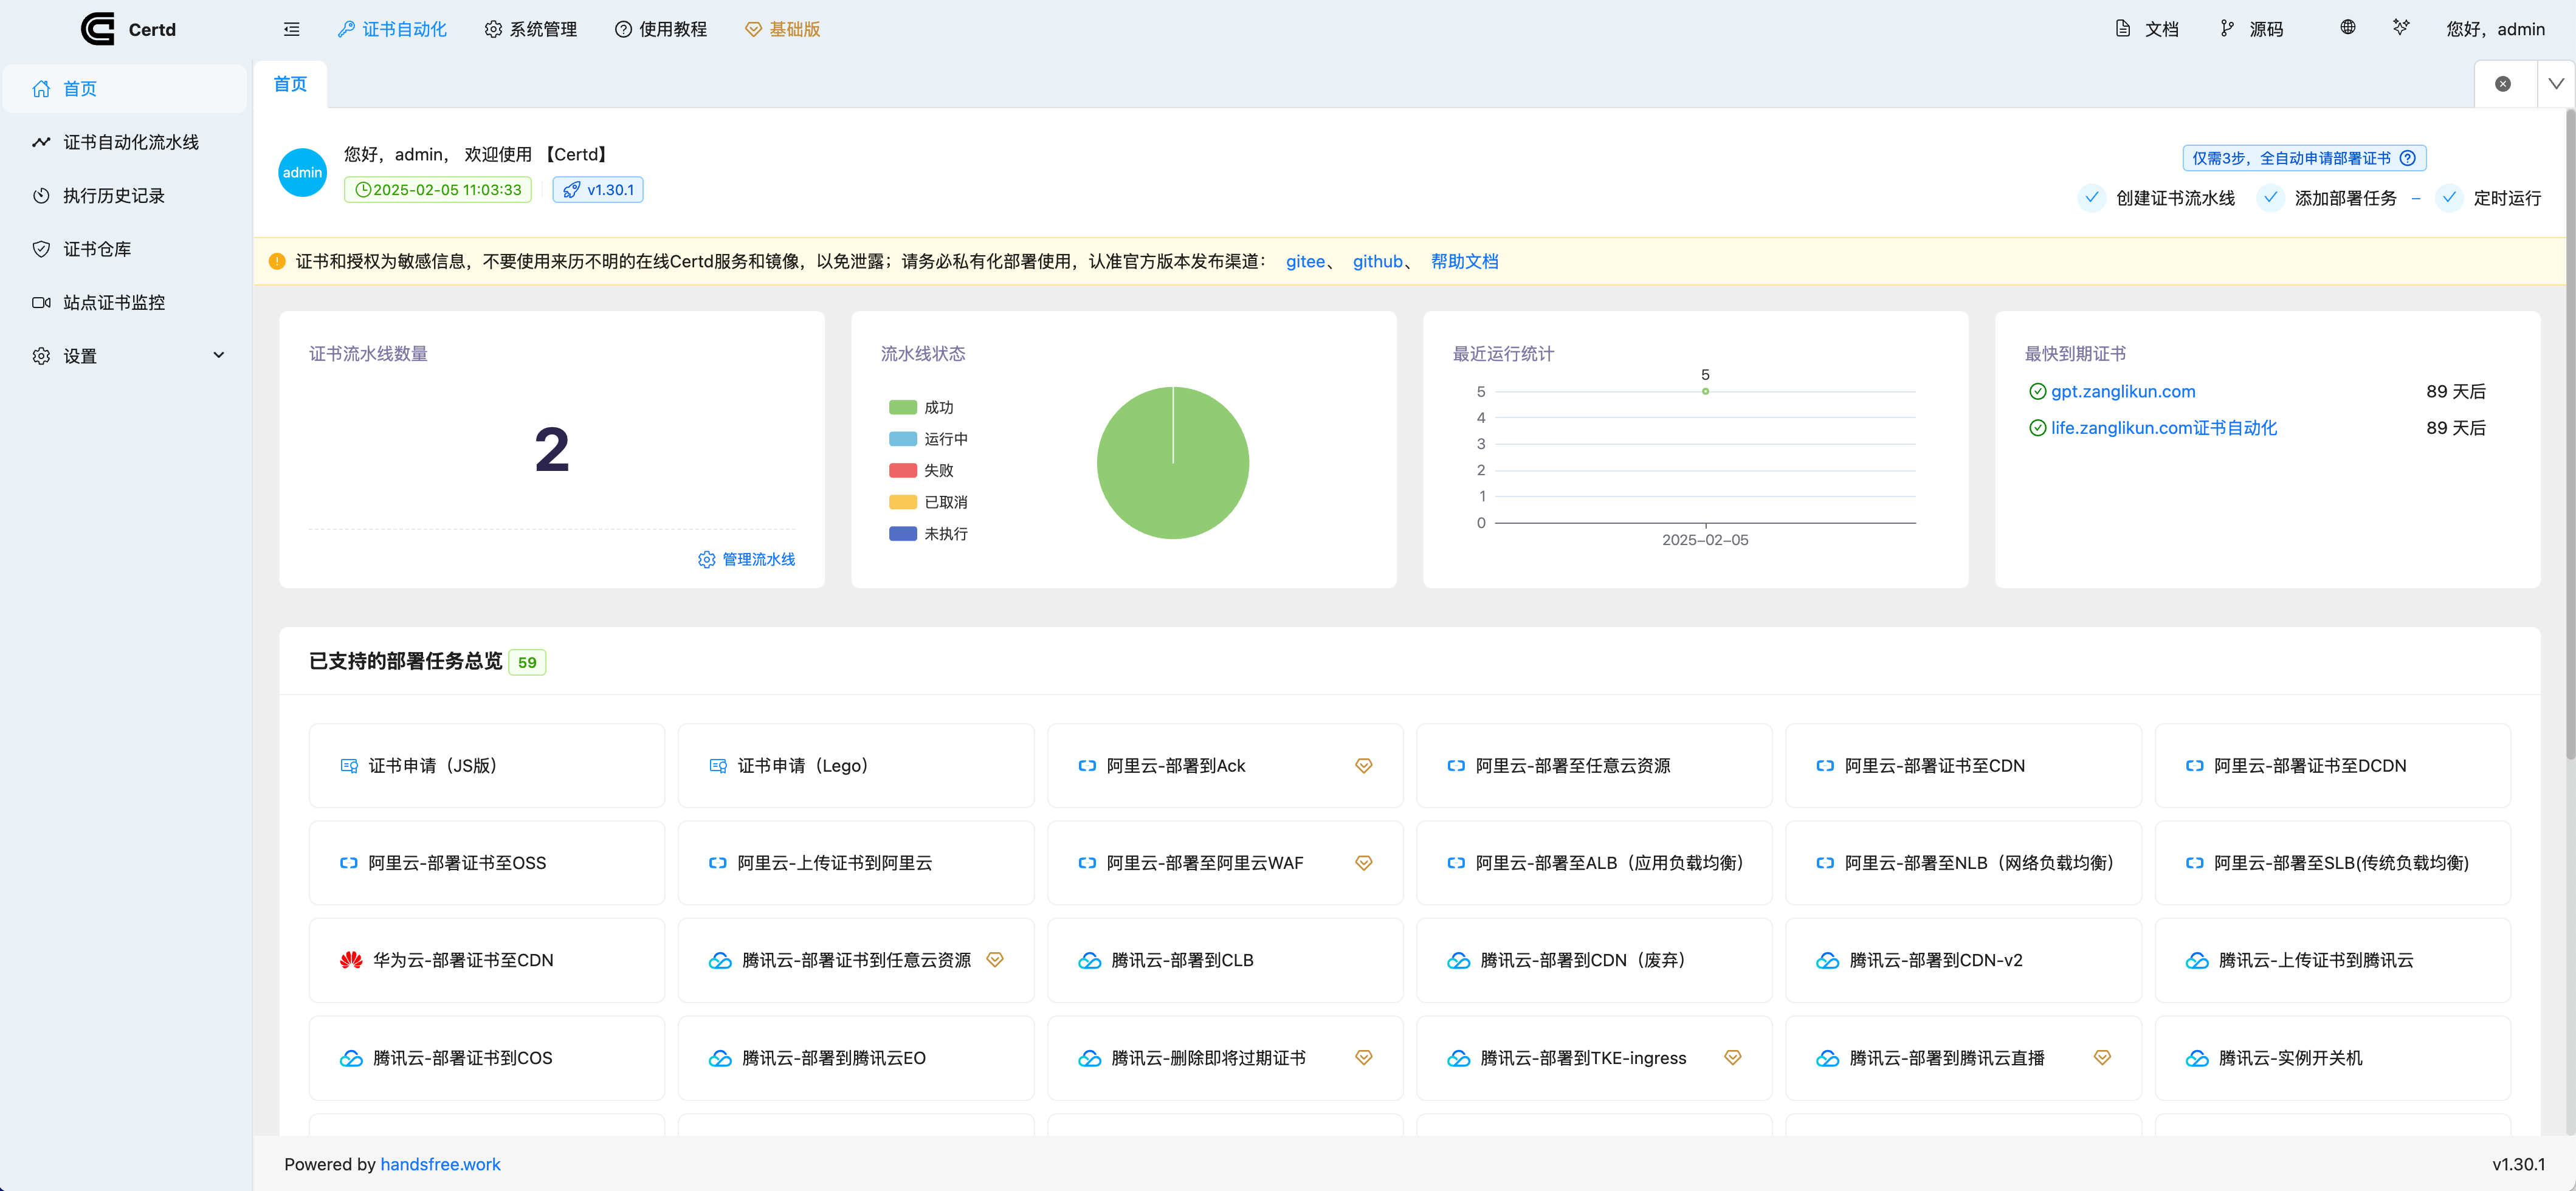The height and width of the screenshot is (1191, 2576).
Task: Click the admin avatar circle
Action: click(302, 172)
